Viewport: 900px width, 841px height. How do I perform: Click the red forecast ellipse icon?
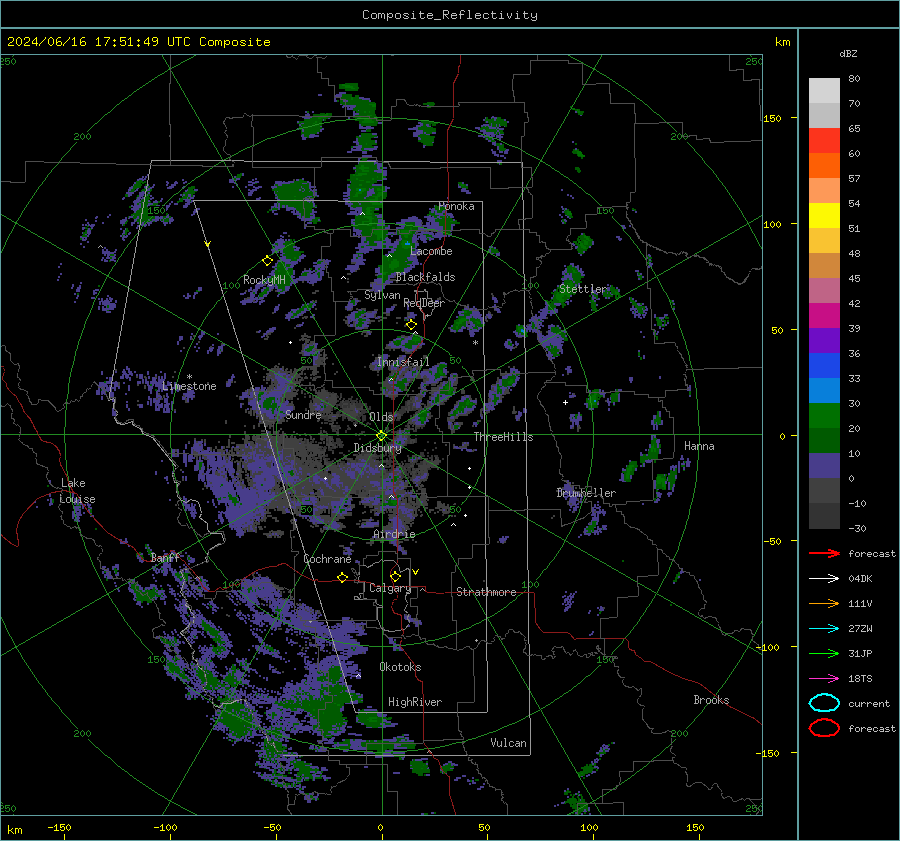pyautogui.click(x=824, y=728)
